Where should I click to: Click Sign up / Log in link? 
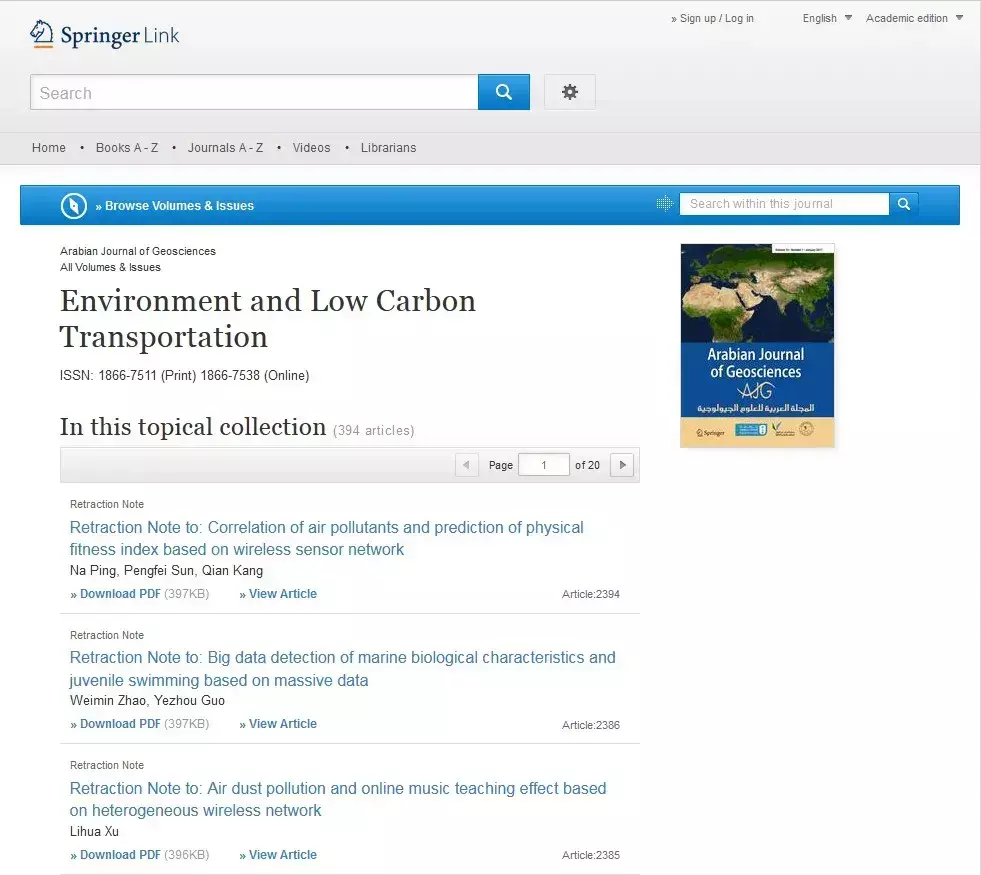tap(716, 18)
